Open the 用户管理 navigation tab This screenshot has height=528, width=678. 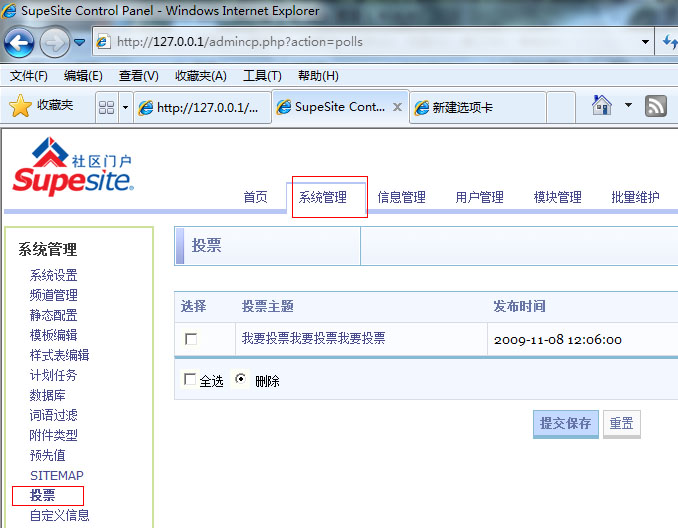coord(480,197)
